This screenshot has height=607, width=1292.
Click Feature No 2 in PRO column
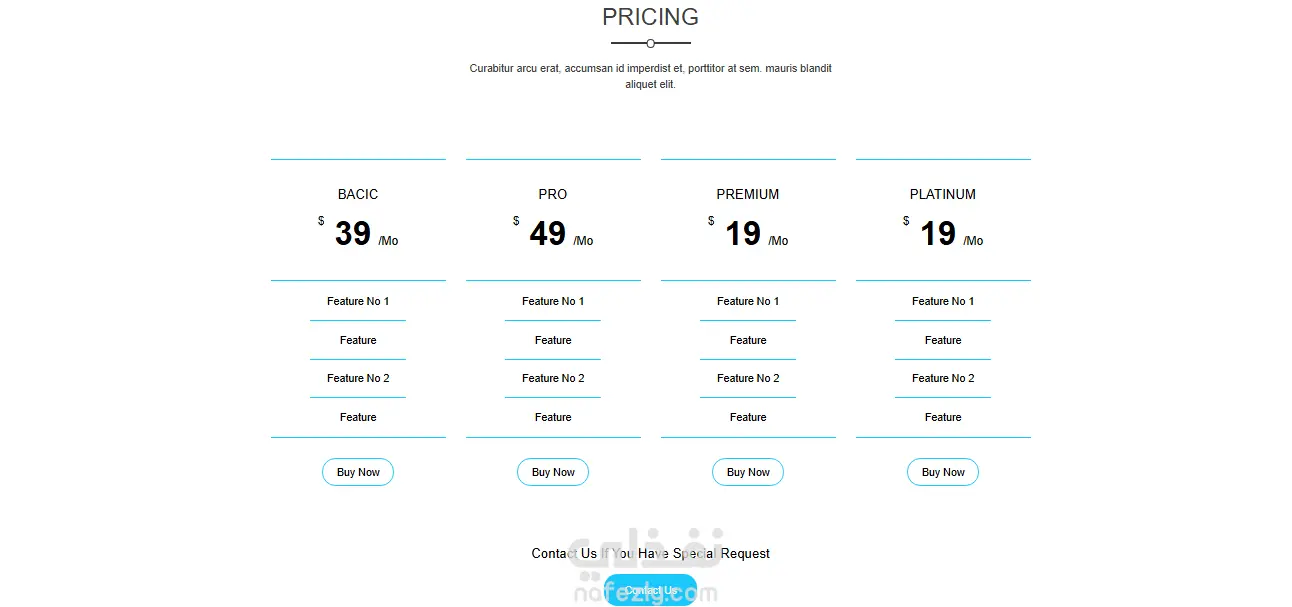point(553,378)
